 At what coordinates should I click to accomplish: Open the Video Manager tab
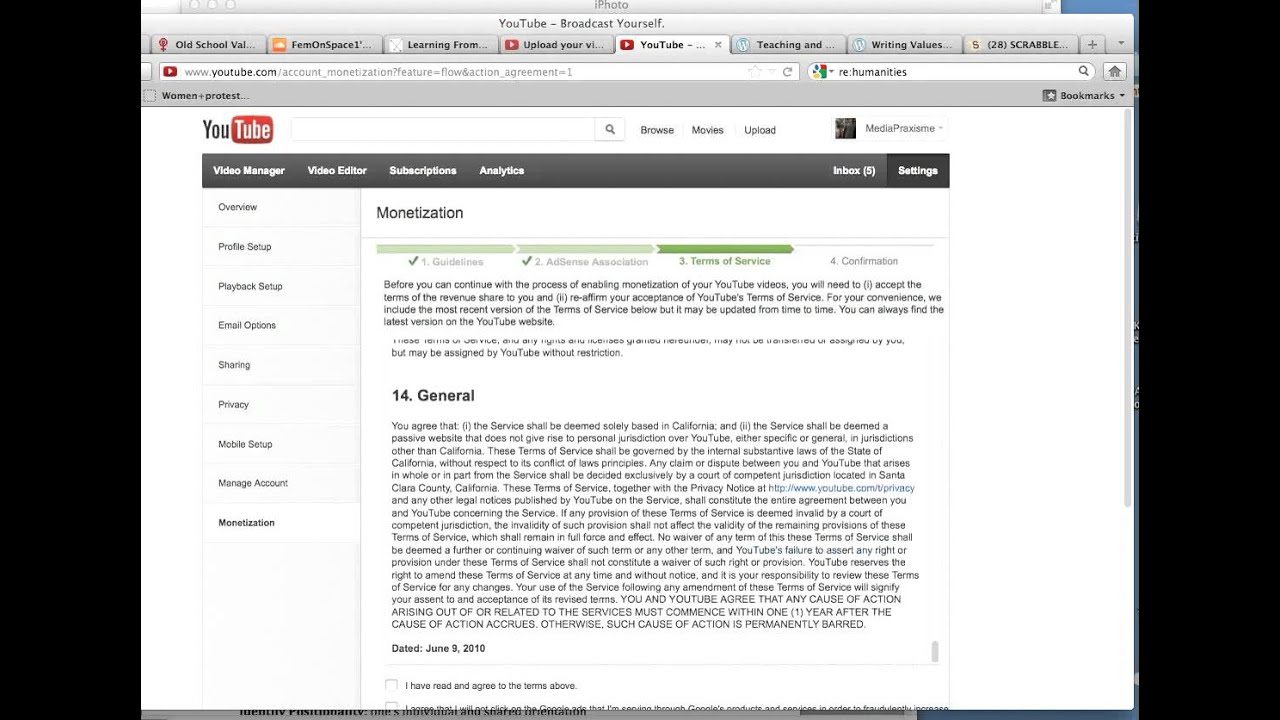[249, 171]
